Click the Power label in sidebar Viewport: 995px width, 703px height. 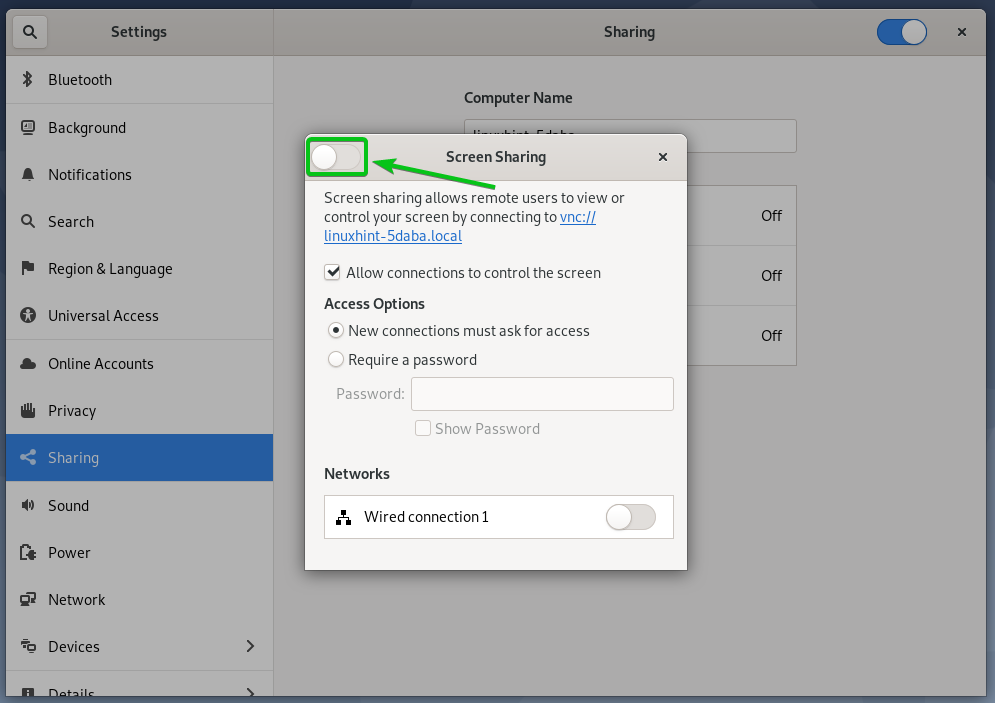[x=69, y=553]
